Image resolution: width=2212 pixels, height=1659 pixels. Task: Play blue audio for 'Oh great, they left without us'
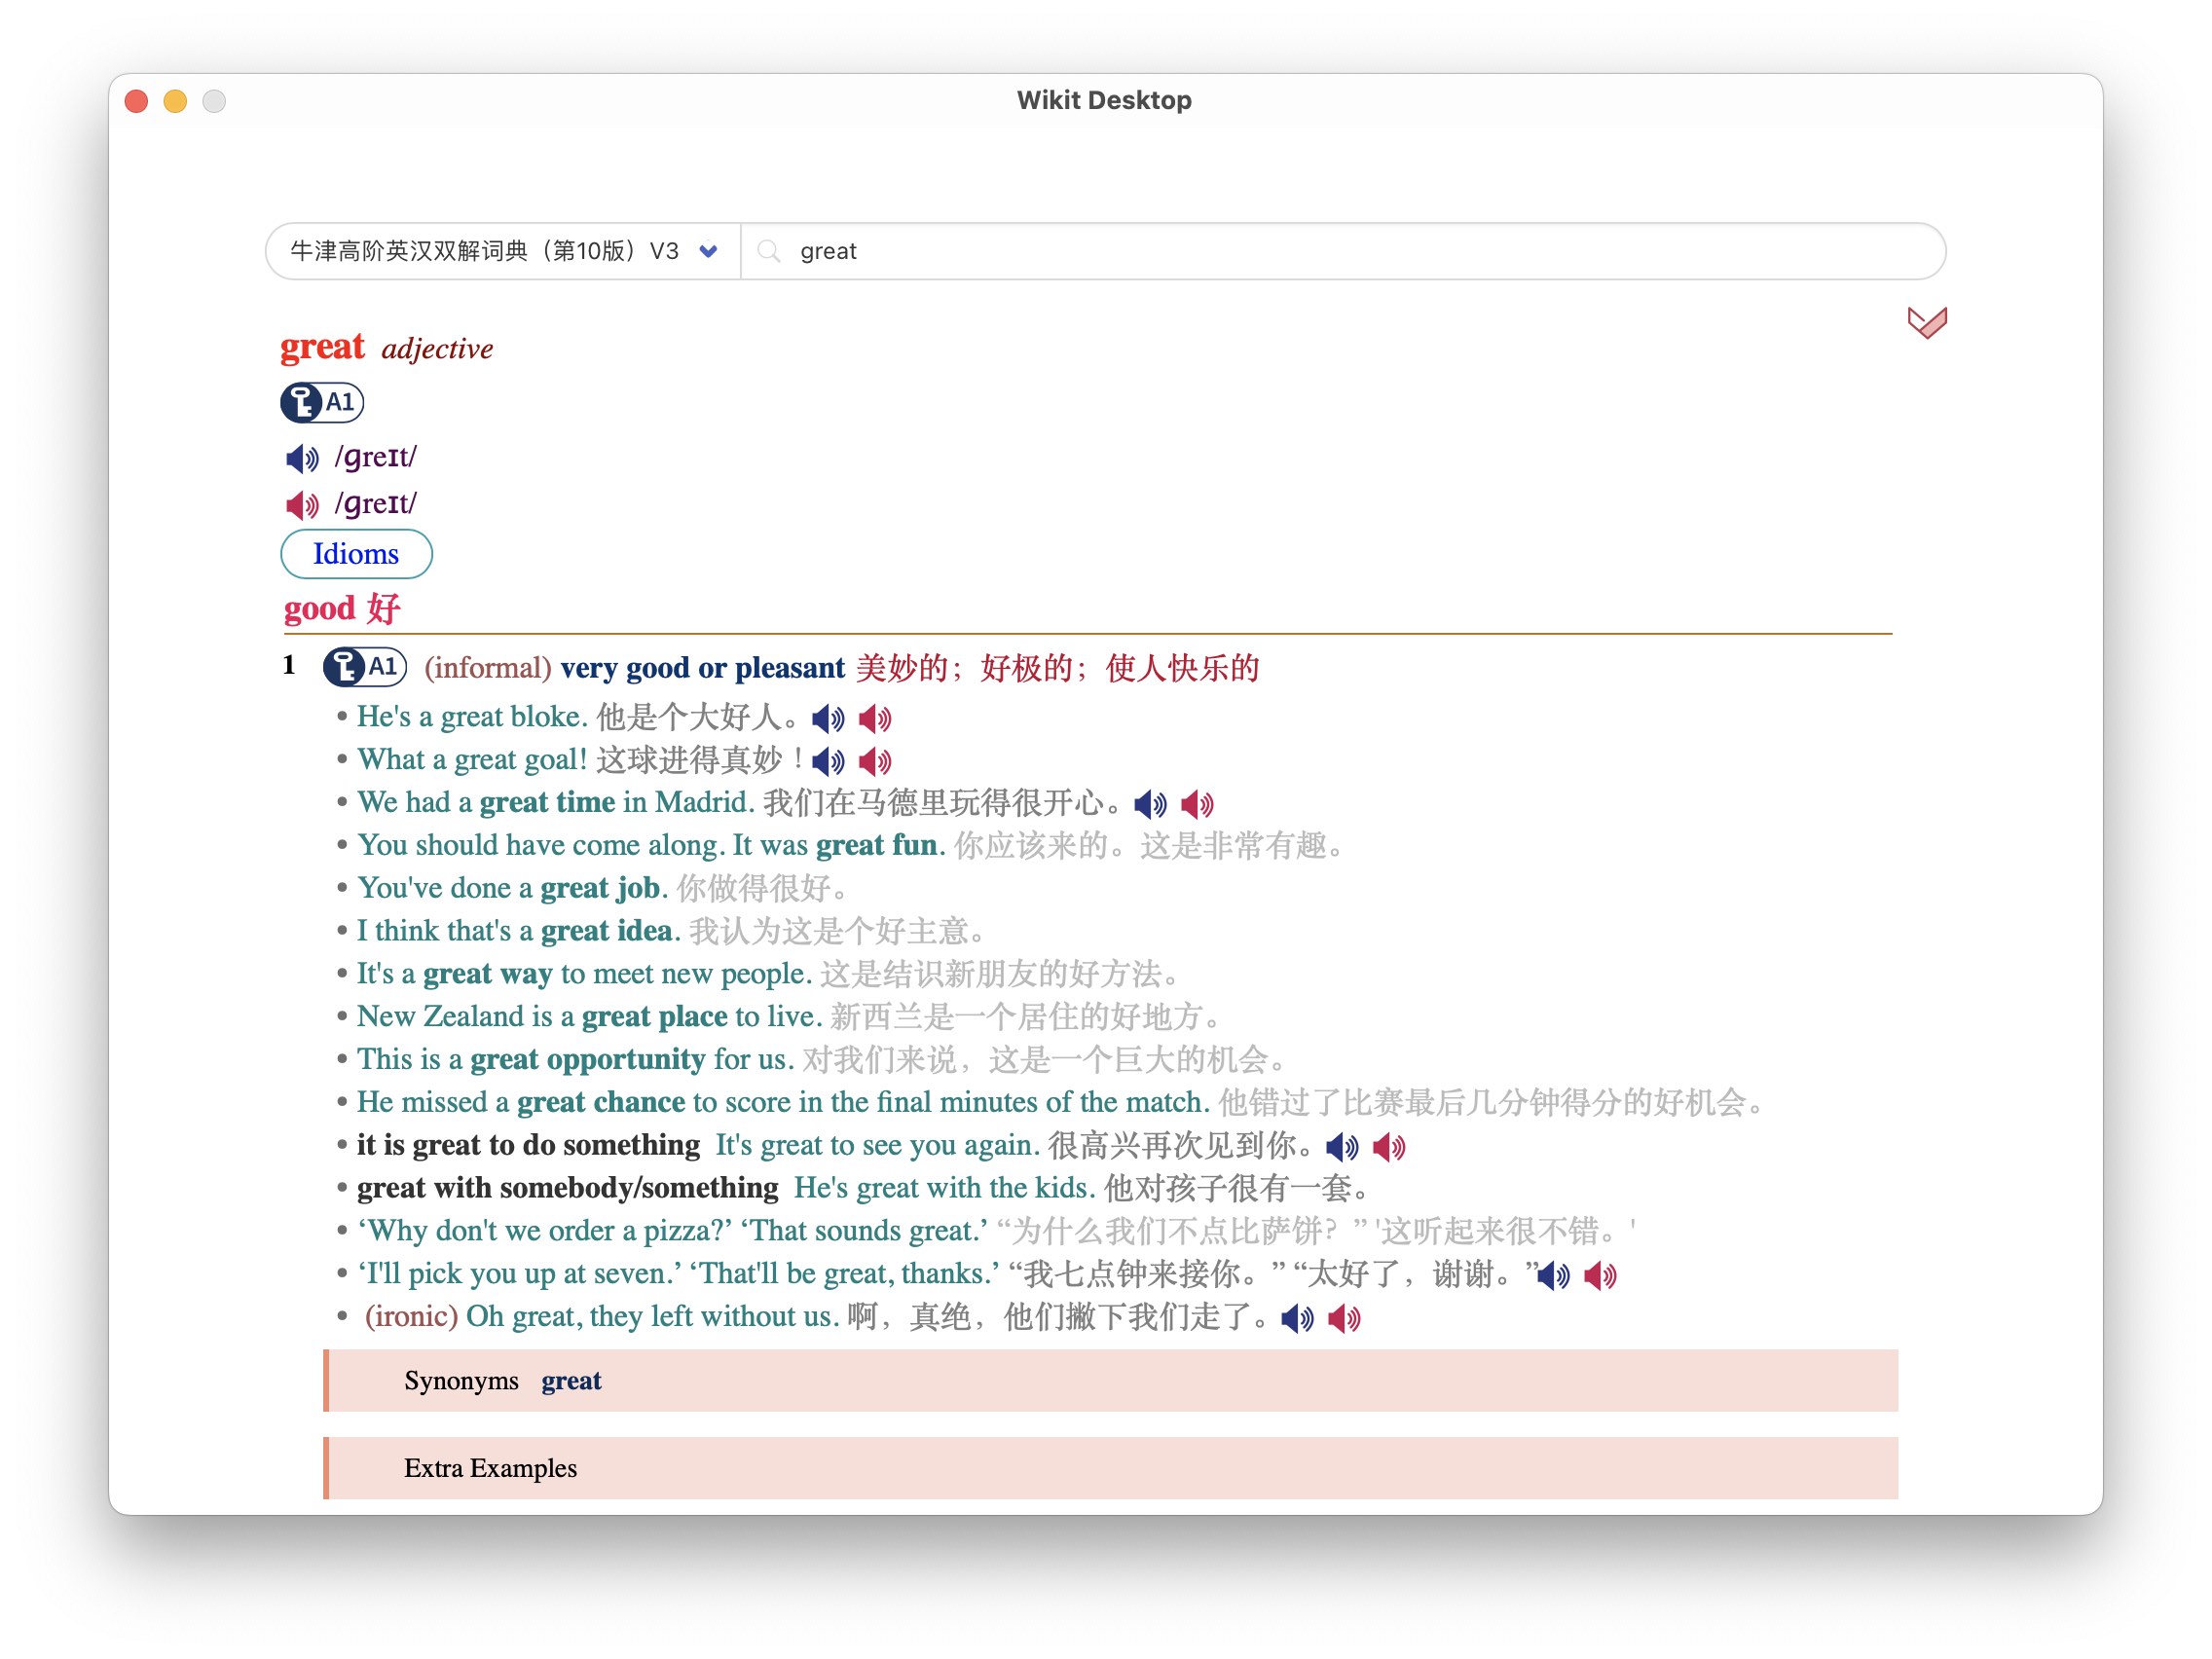tap(1297, 1319)
